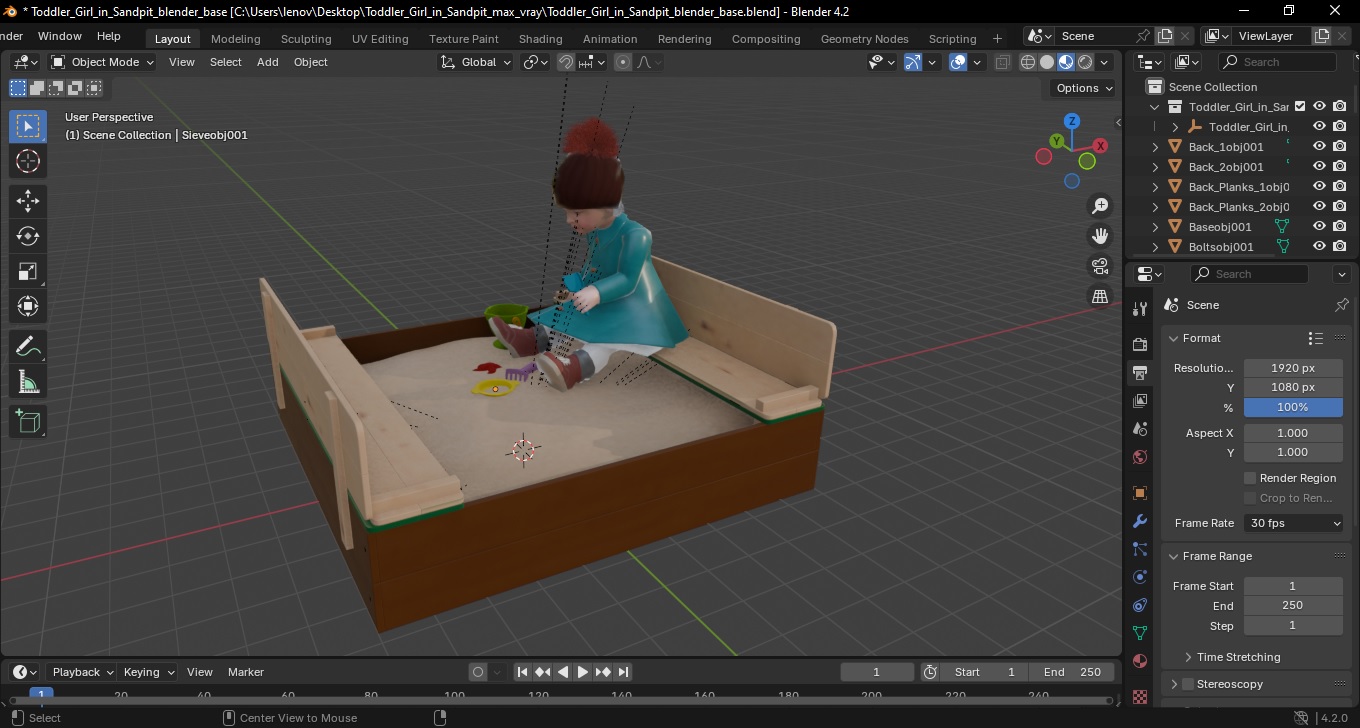Select the Rotate tool

click(28, 236)
